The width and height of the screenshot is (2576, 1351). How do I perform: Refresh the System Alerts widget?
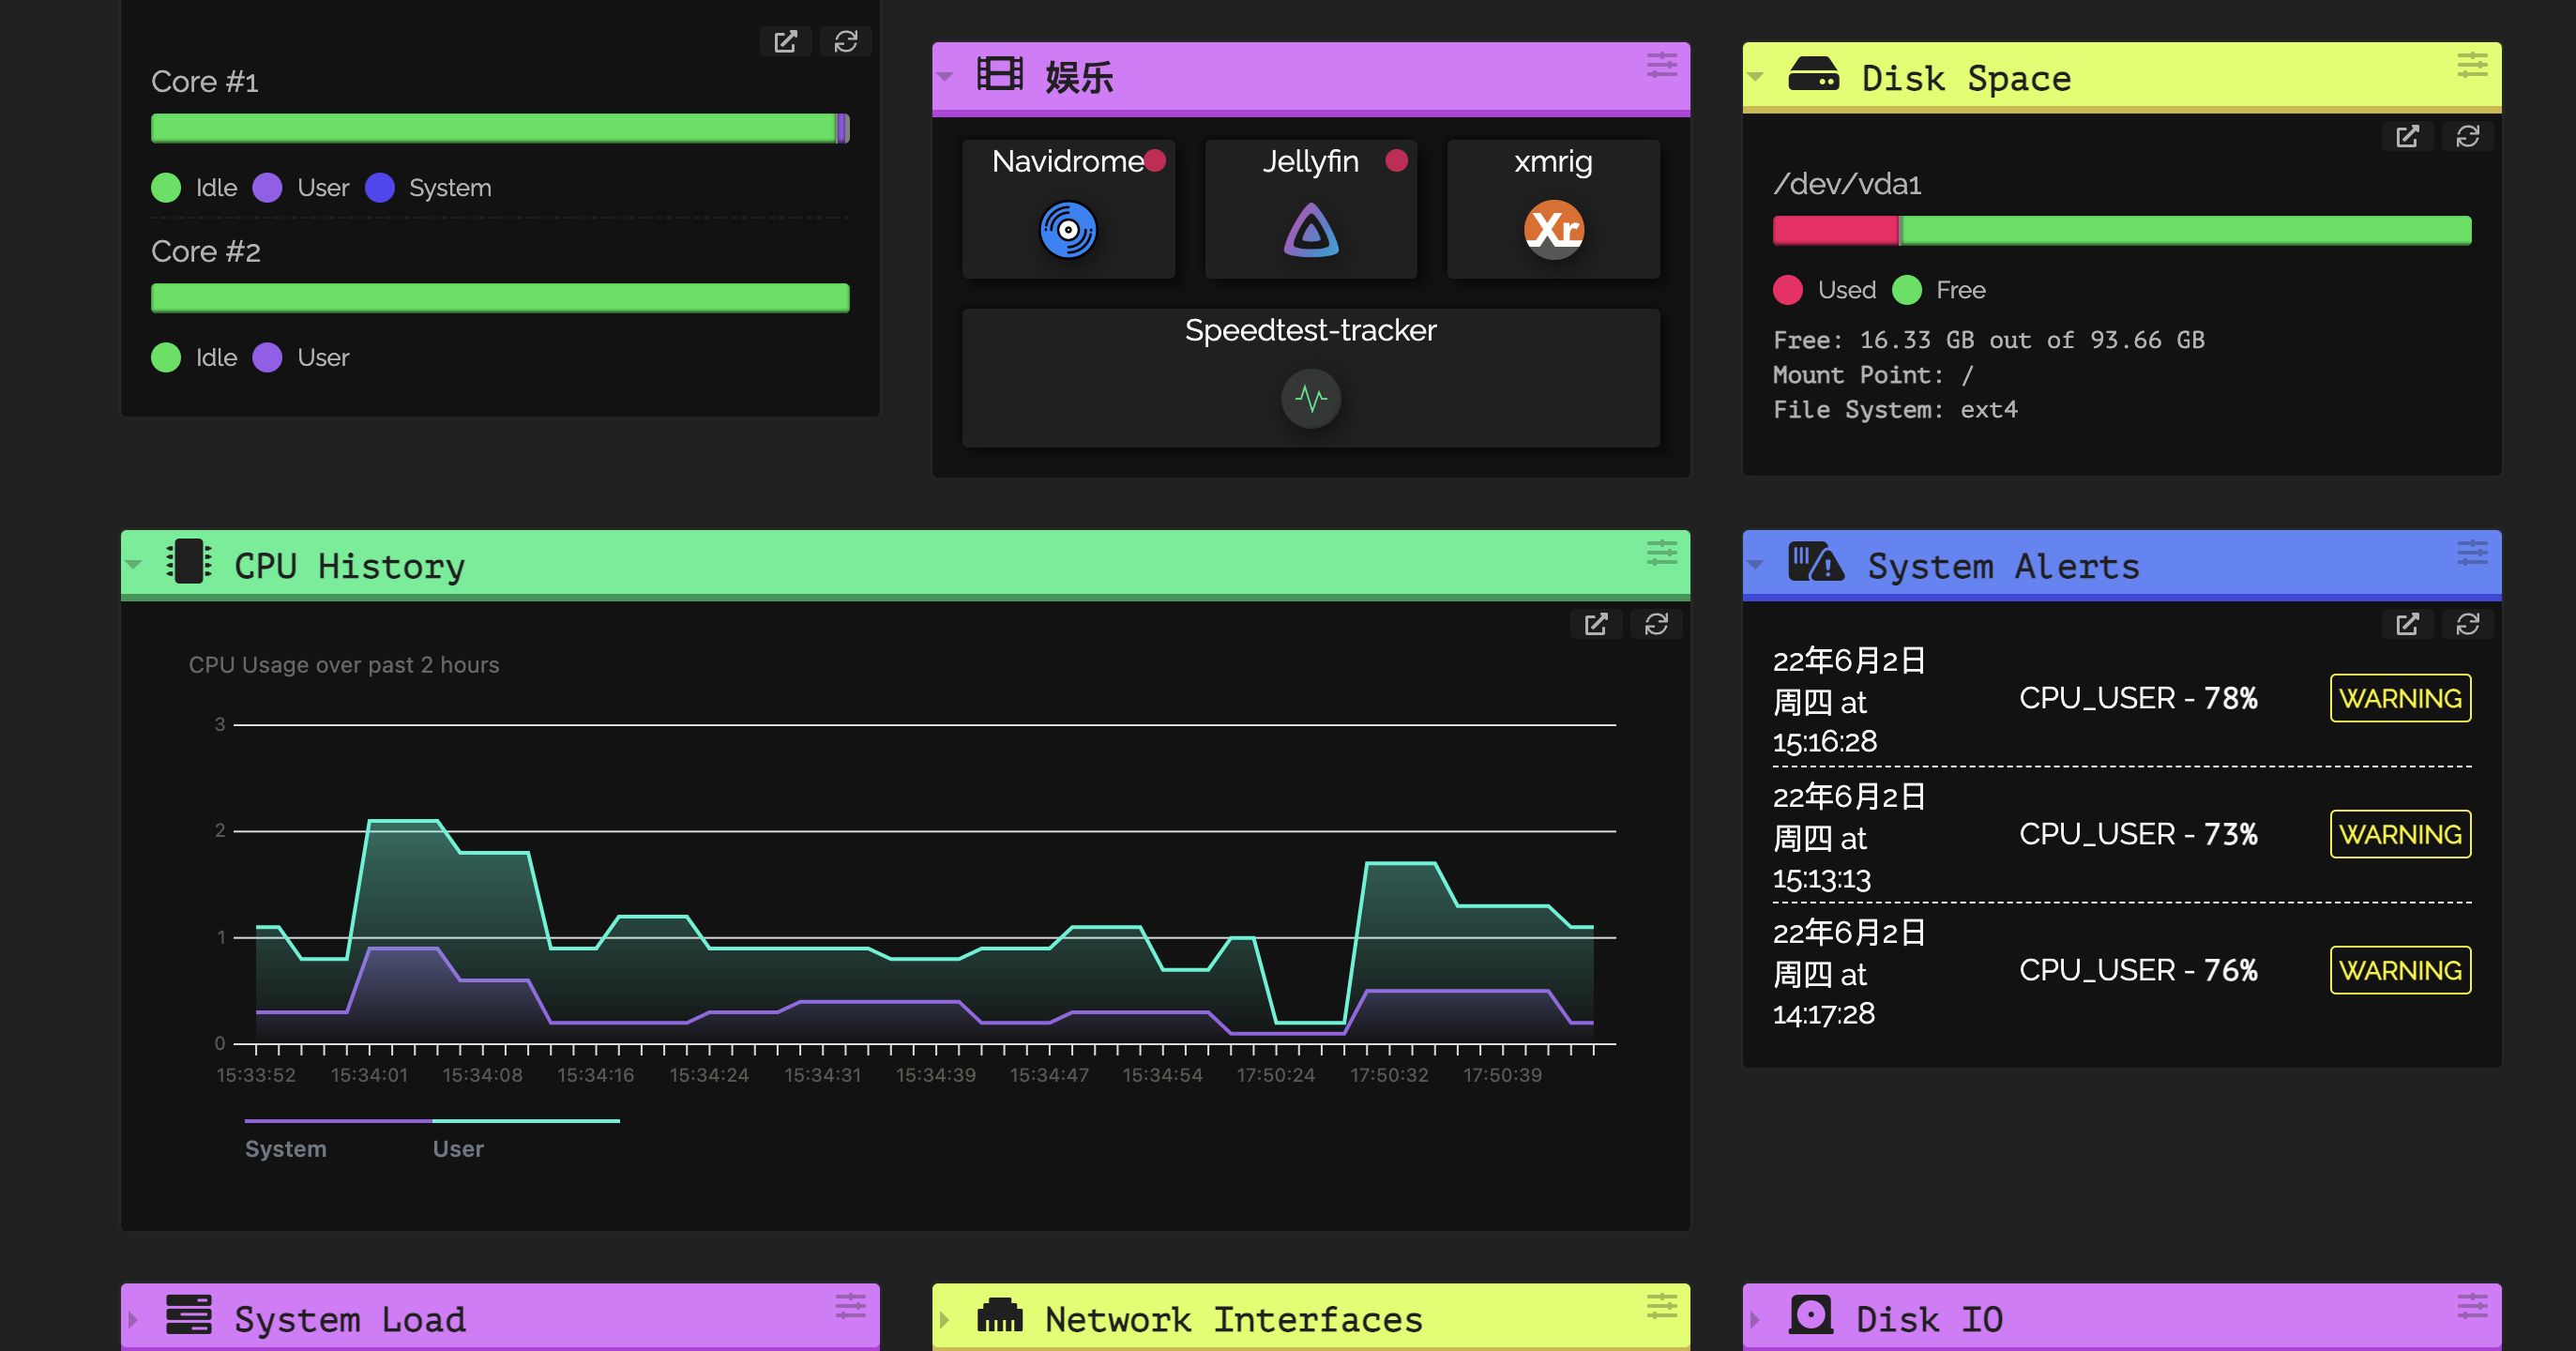coord(2467,624)
